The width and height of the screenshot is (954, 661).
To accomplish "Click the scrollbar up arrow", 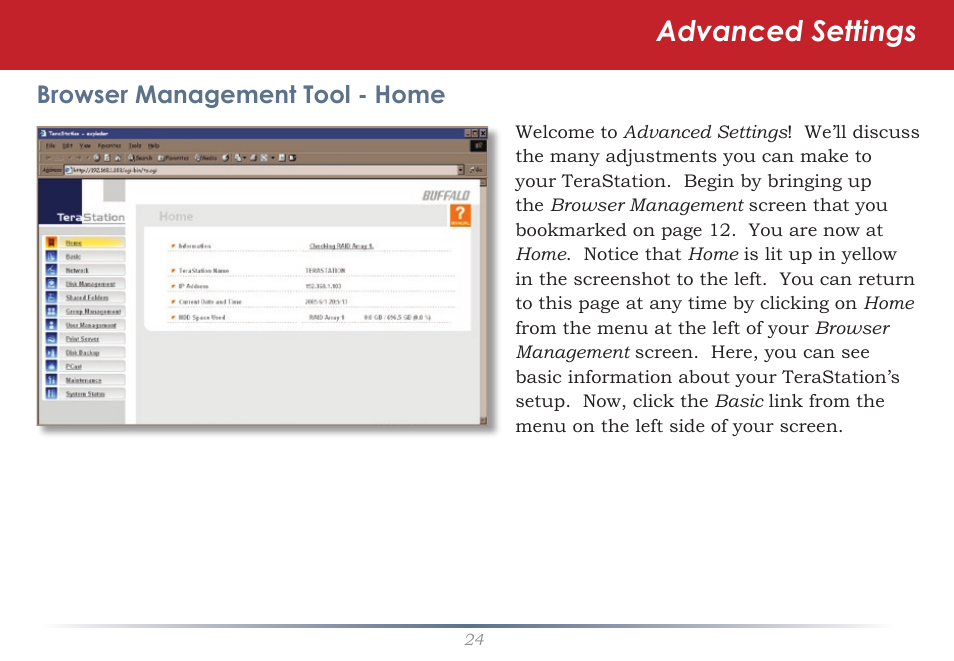I will tap(483, 183).
